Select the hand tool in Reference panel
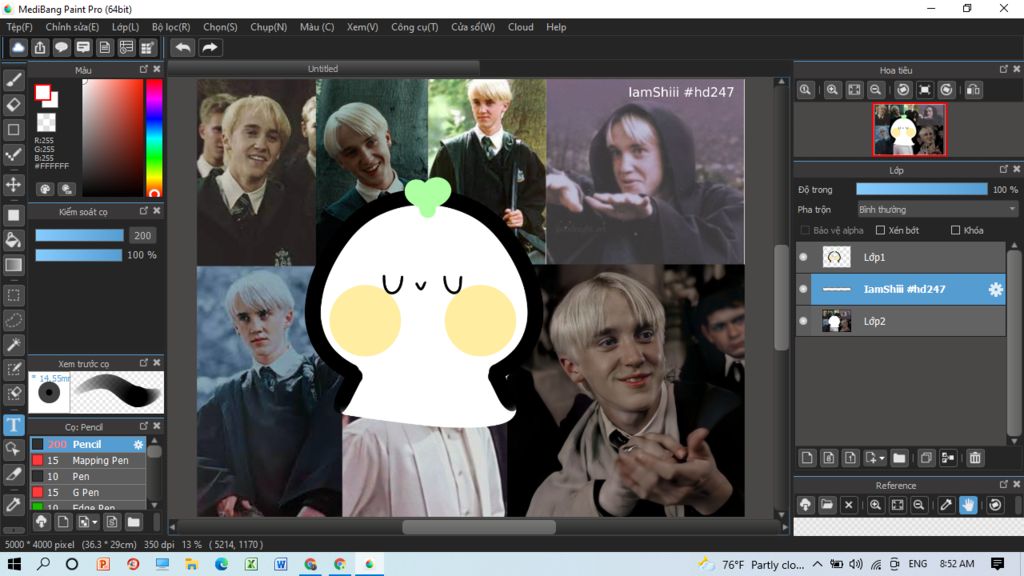Image resolution: width=1024 pixels, height=576 pixels. [968, 505]
